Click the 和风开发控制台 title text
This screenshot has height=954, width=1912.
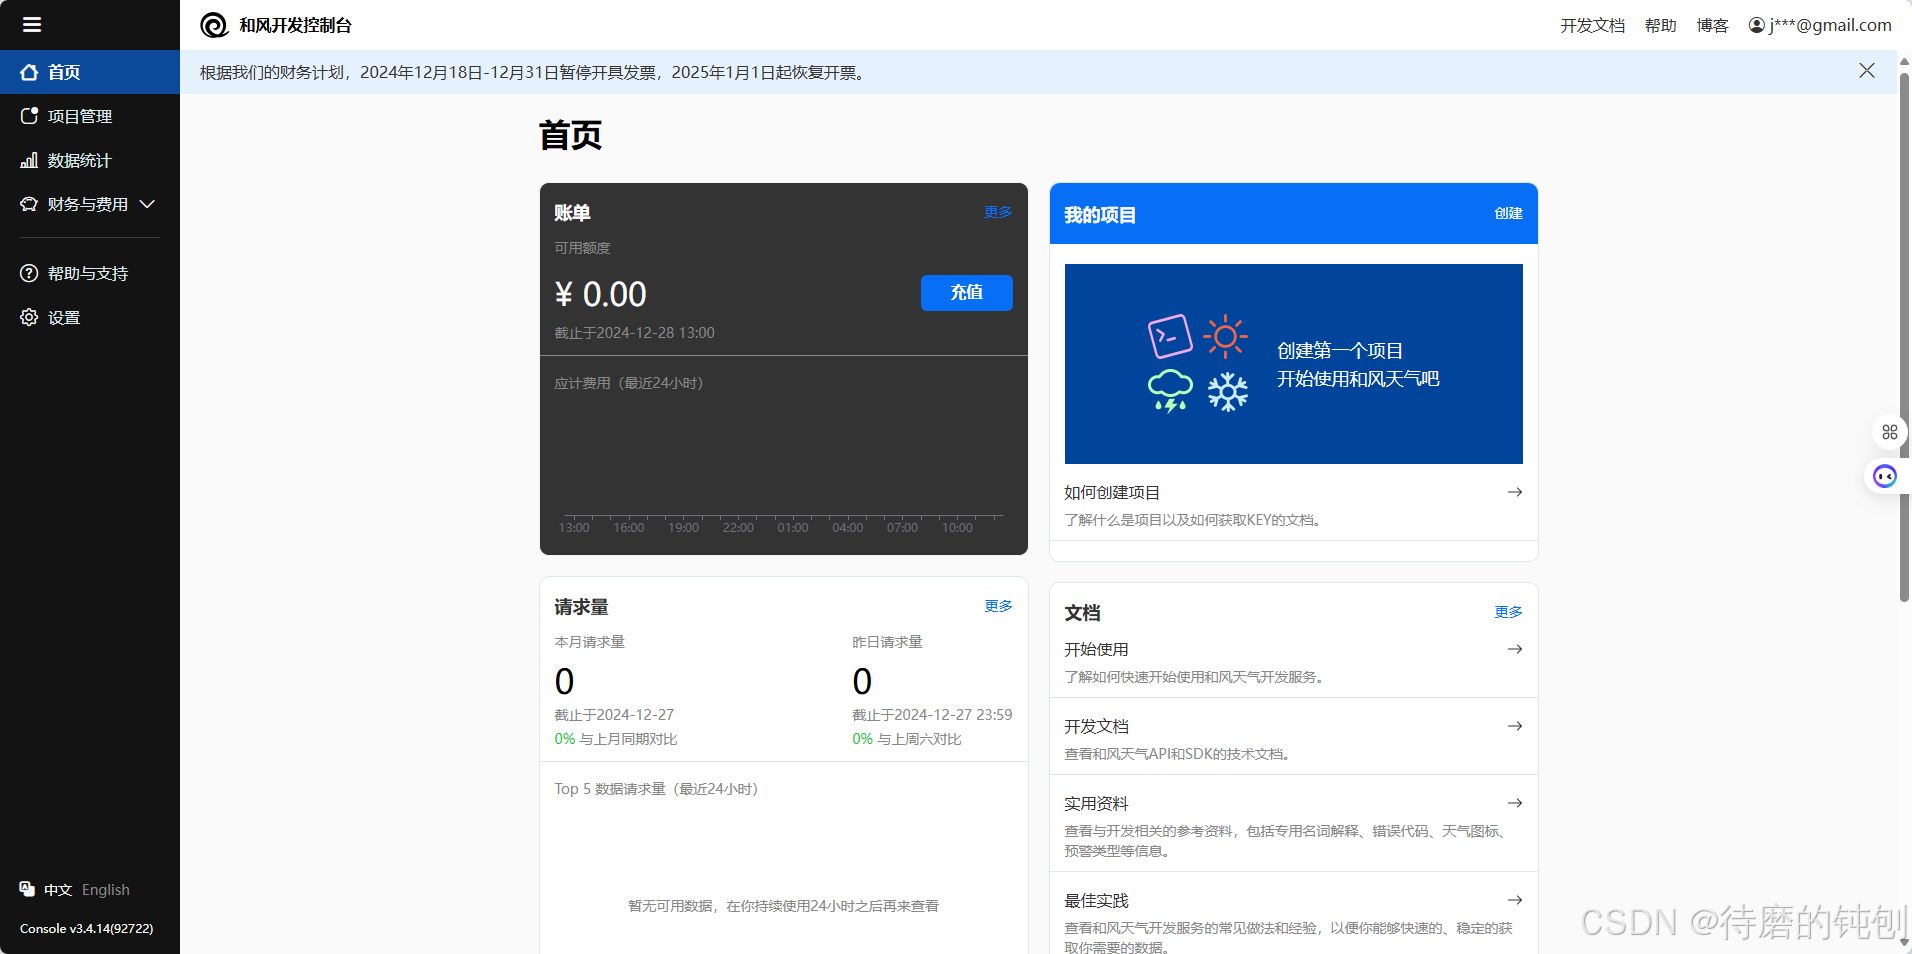tap(295, 25)
